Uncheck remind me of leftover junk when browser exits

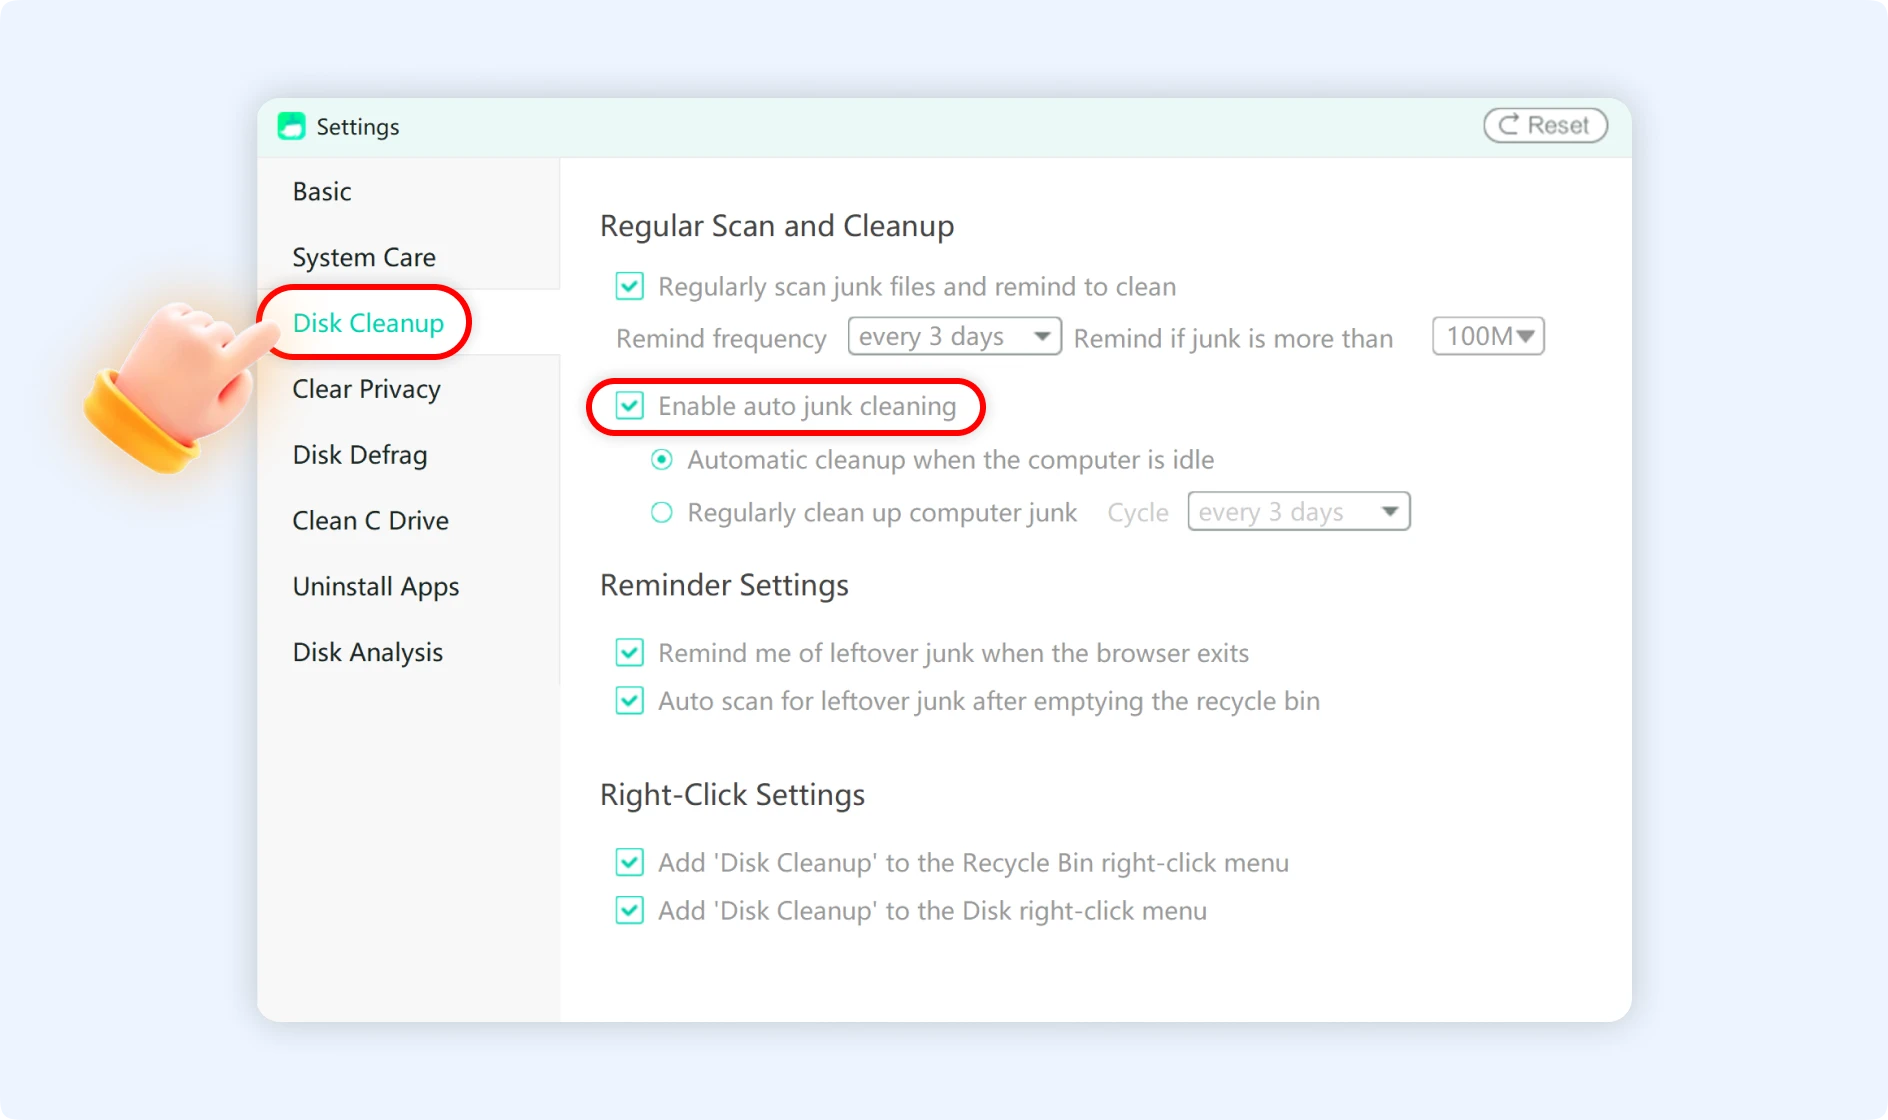(629, 652)
